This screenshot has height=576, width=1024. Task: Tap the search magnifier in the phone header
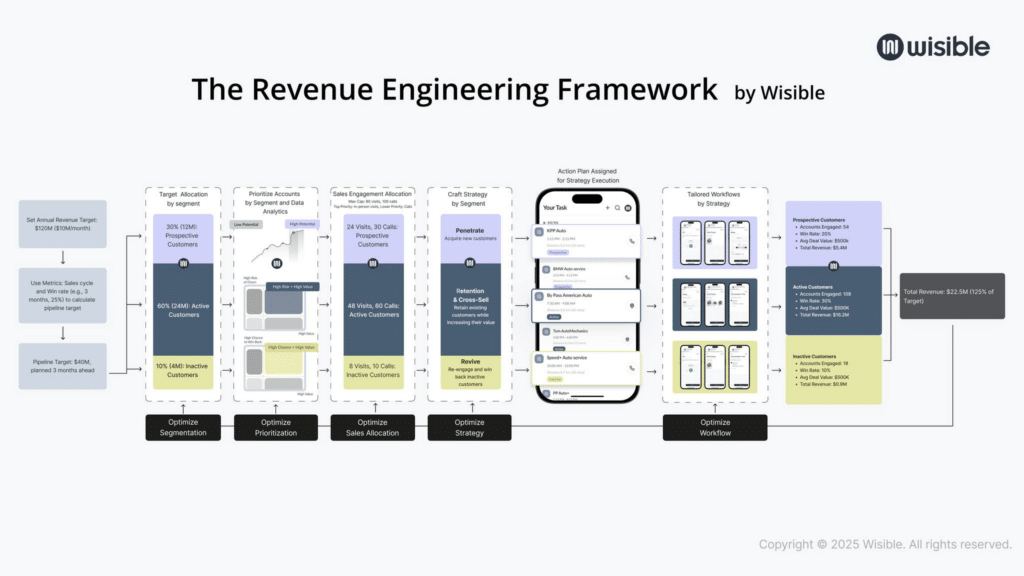617,208
